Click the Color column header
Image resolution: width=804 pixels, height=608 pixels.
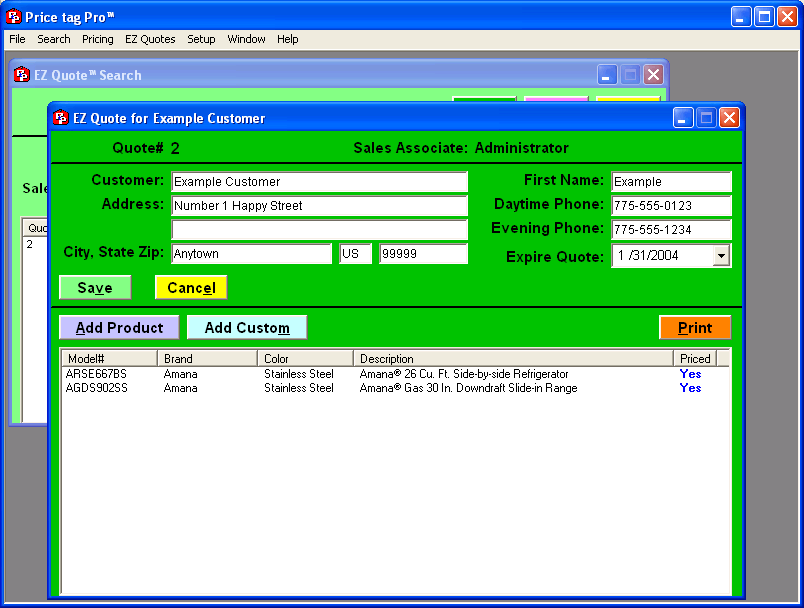305,358
